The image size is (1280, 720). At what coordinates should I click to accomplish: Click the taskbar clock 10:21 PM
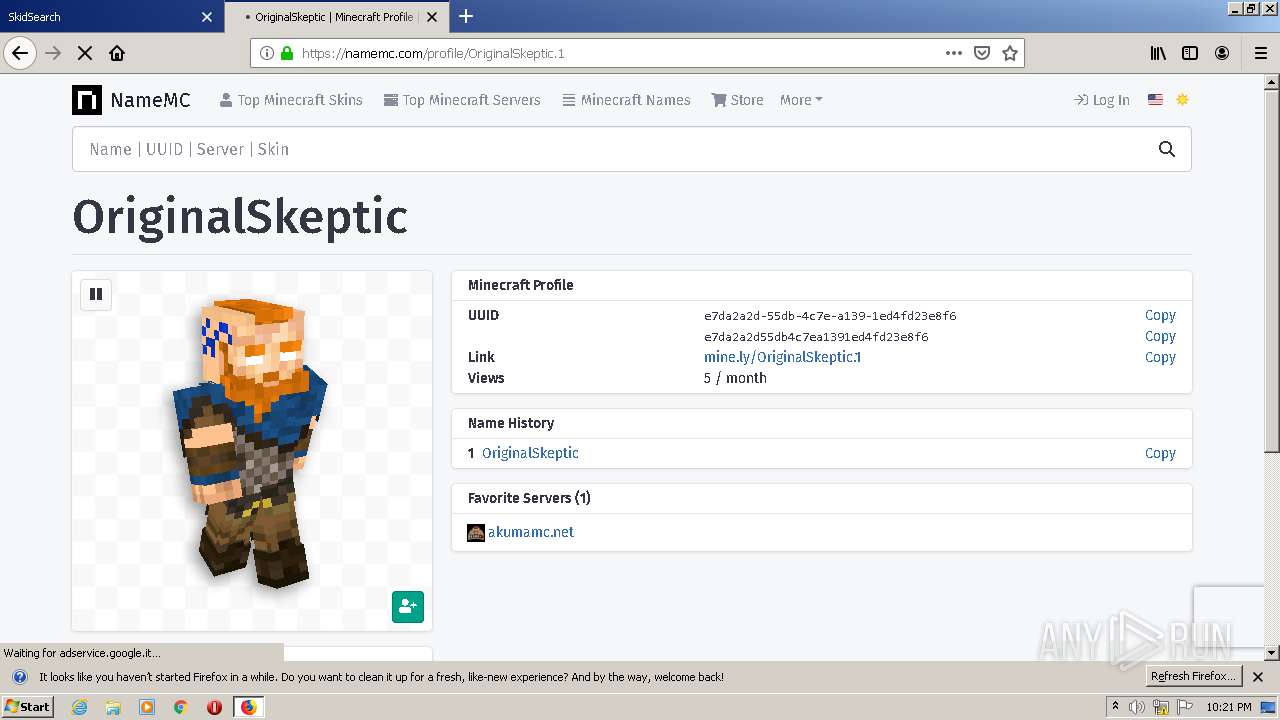pos(1229,707)
